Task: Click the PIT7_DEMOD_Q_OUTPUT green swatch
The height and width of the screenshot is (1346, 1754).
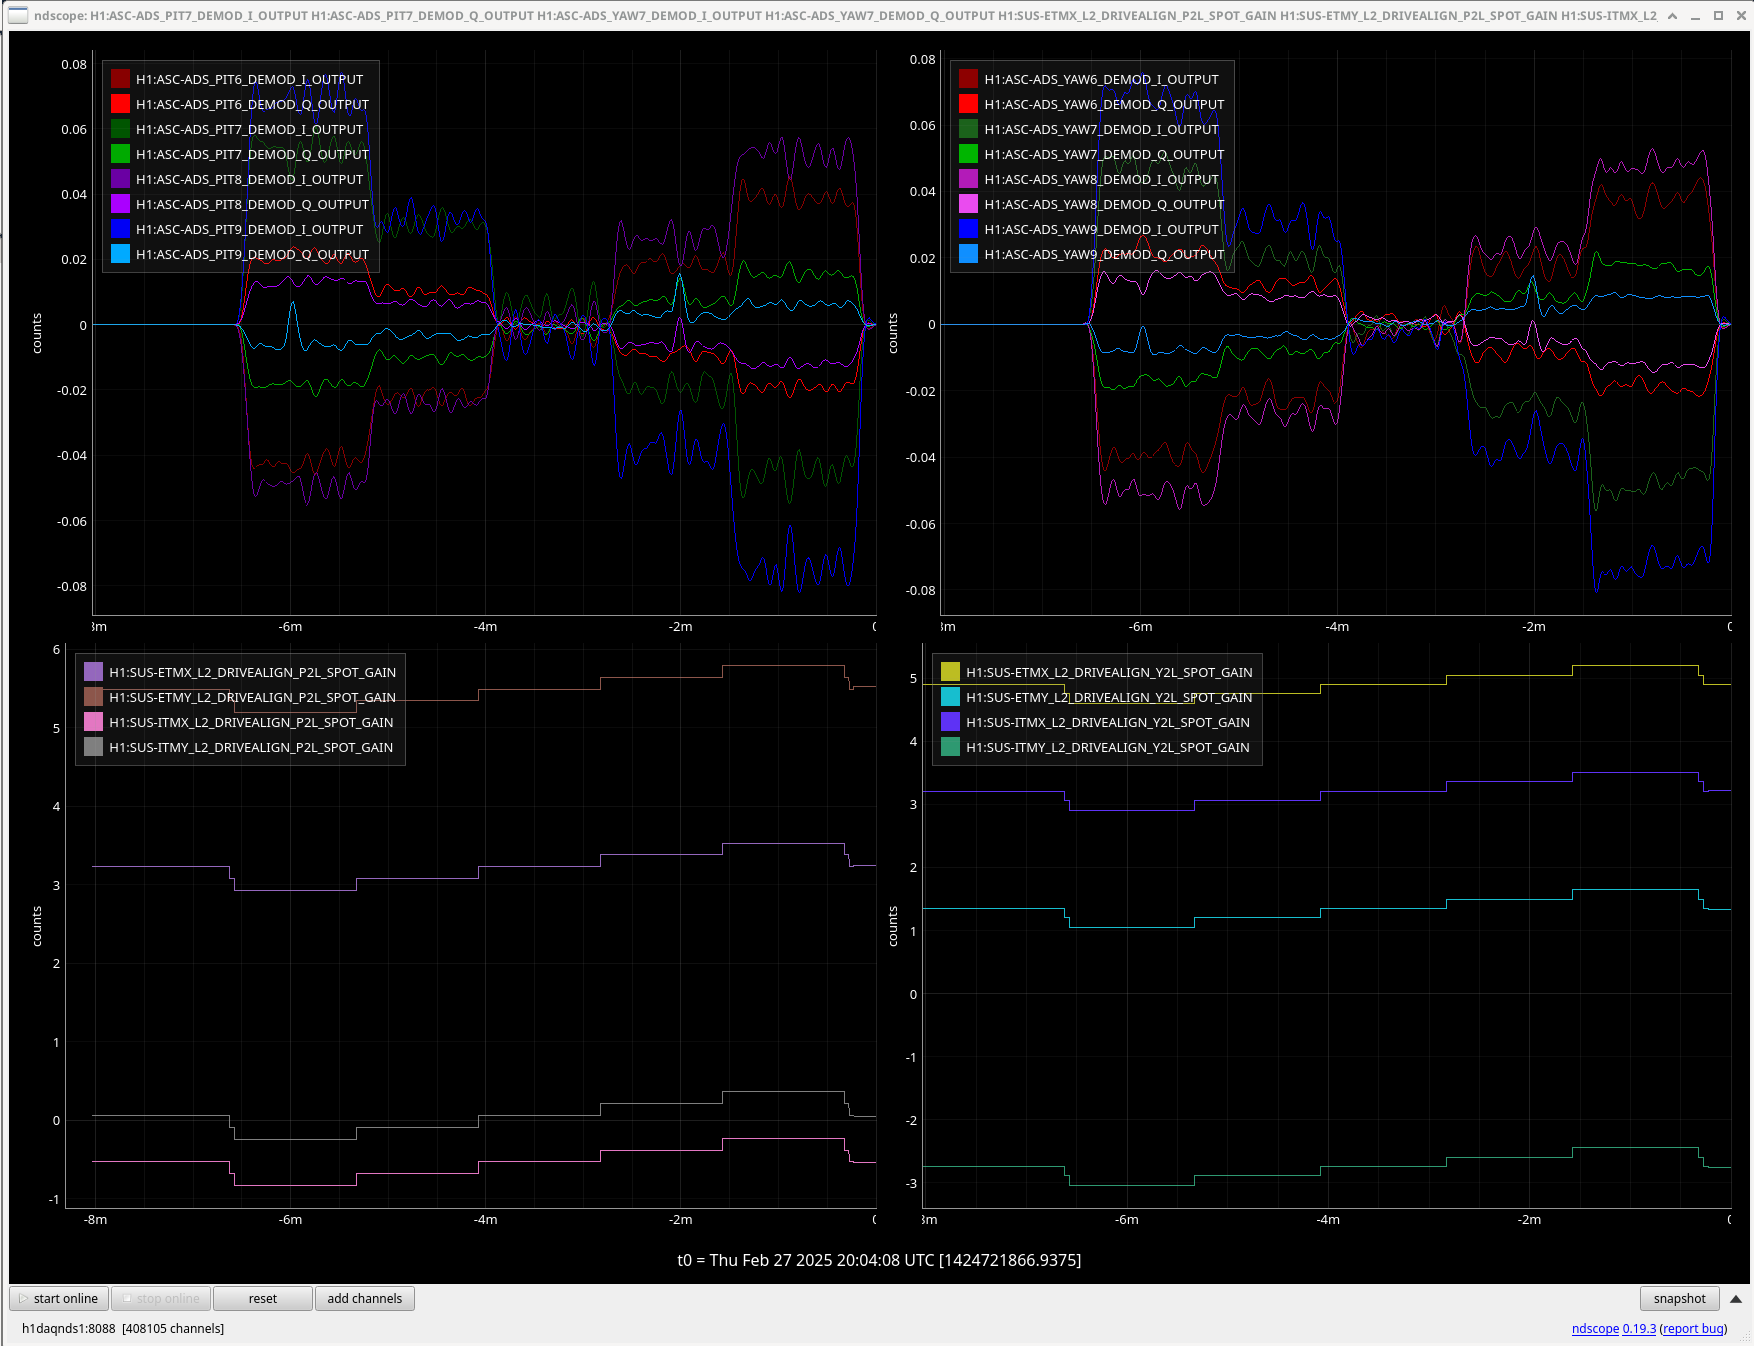Action: coord(120,154)
